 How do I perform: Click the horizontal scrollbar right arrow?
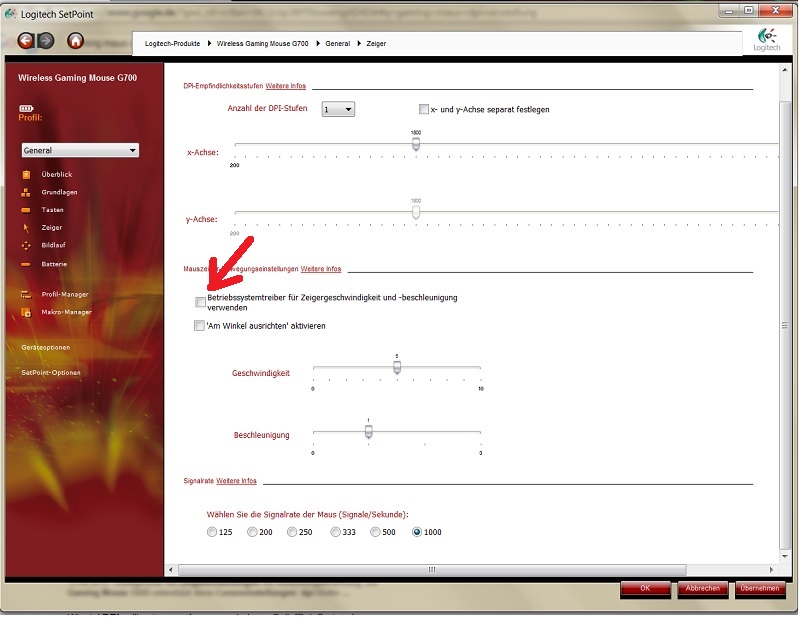click(x=771, y=570)
